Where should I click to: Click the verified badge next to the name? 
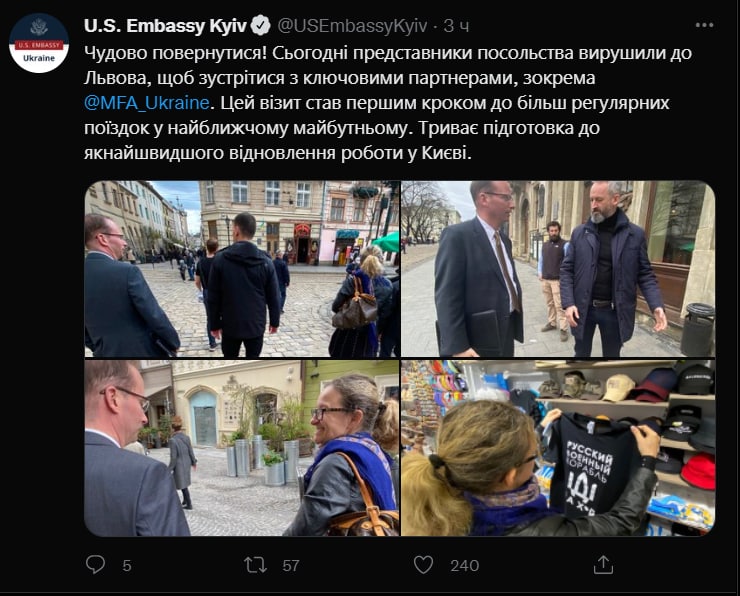coord(260,25)
